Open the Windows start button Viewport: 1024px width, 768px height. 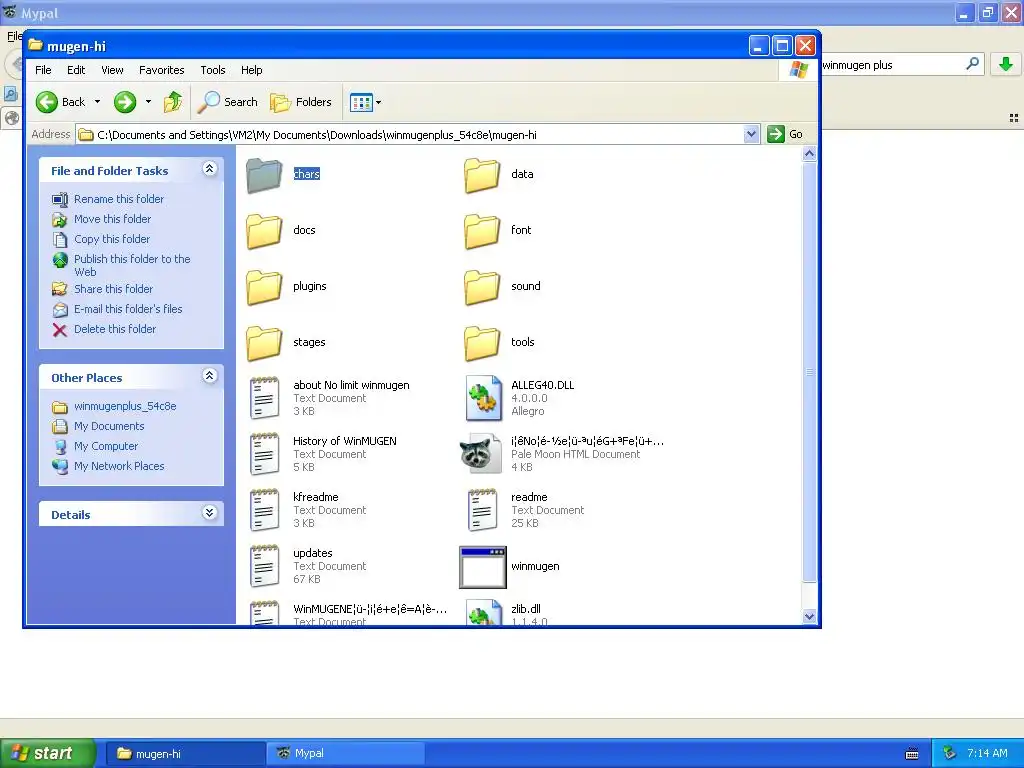(47, 754)
